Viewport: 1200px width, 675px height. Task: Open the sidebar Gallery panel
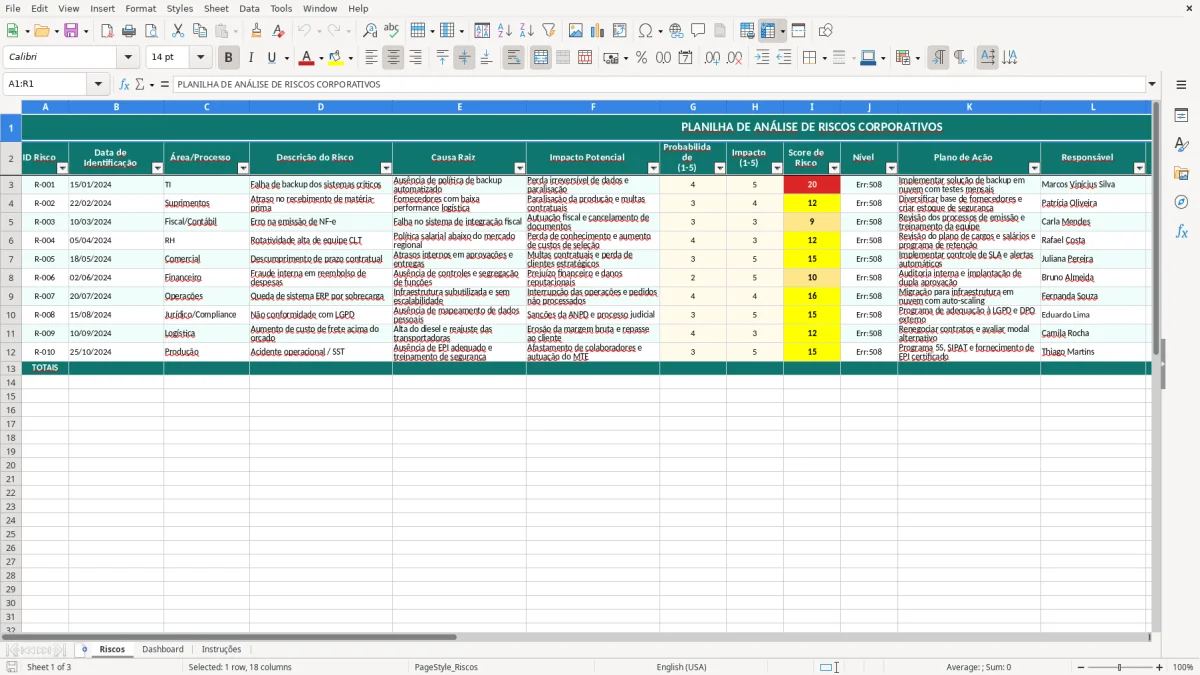pos(1181,173)
